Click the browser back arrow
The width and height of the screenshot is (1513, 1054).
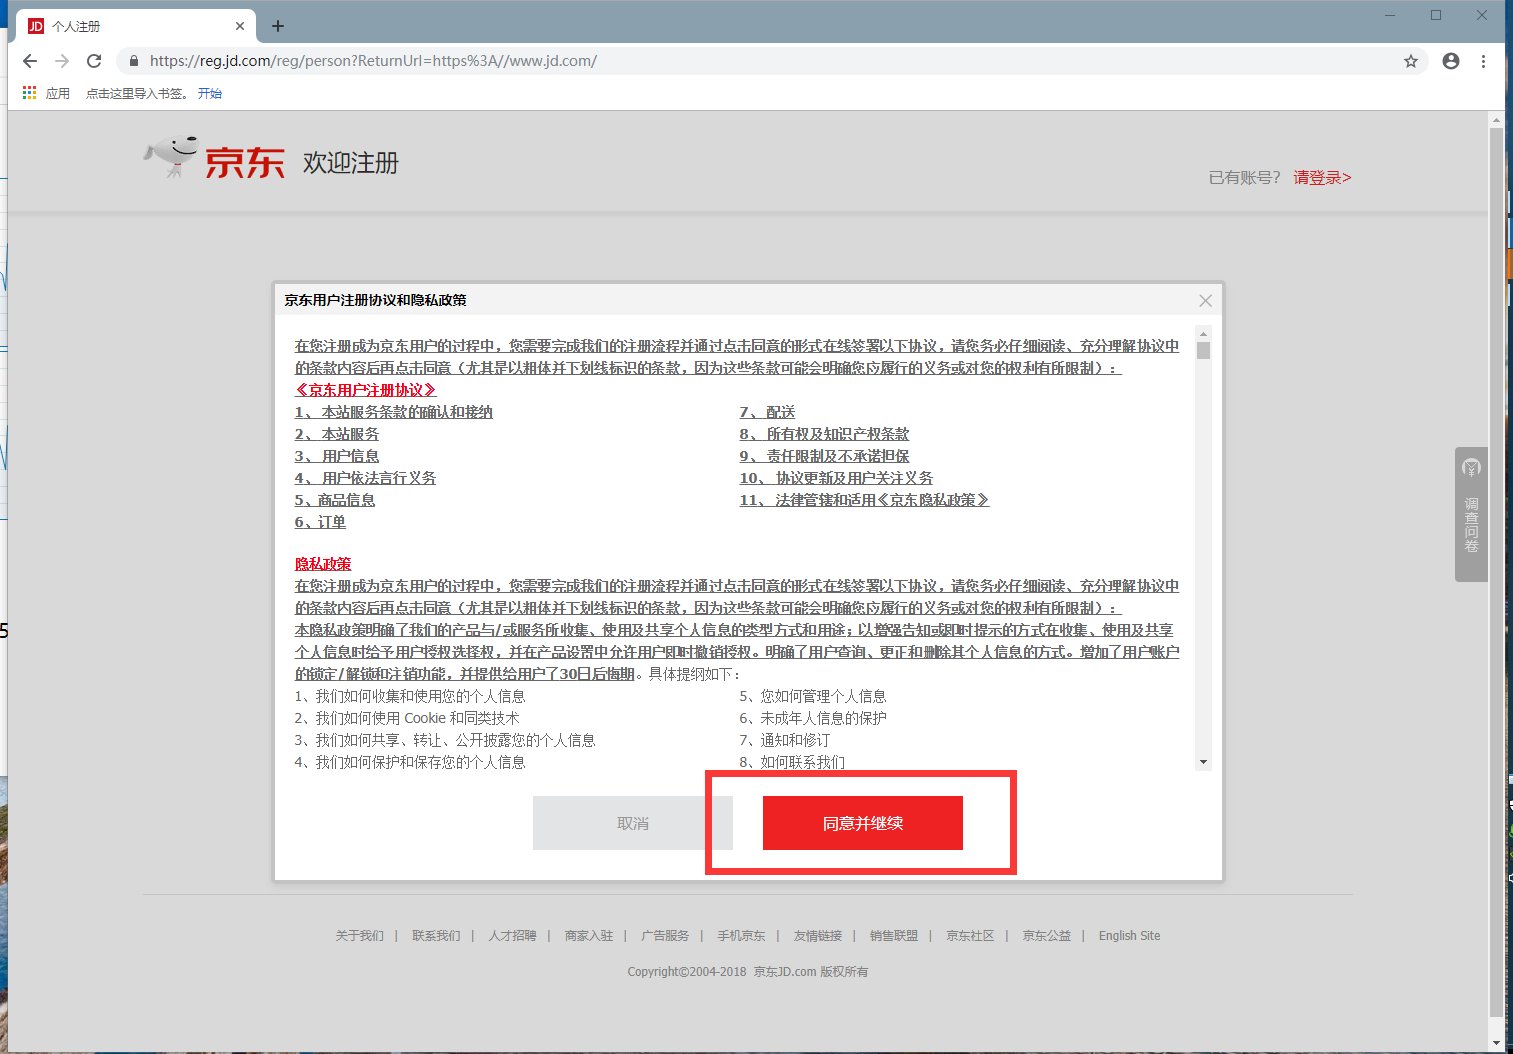pos(29,60)
